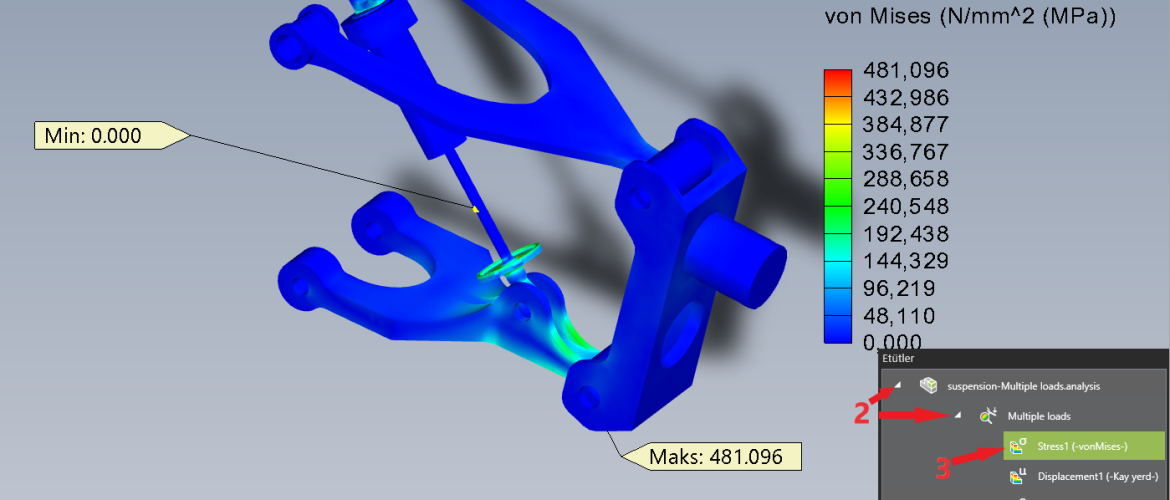Select the Multiple loads study name

tap(1042, 415)
